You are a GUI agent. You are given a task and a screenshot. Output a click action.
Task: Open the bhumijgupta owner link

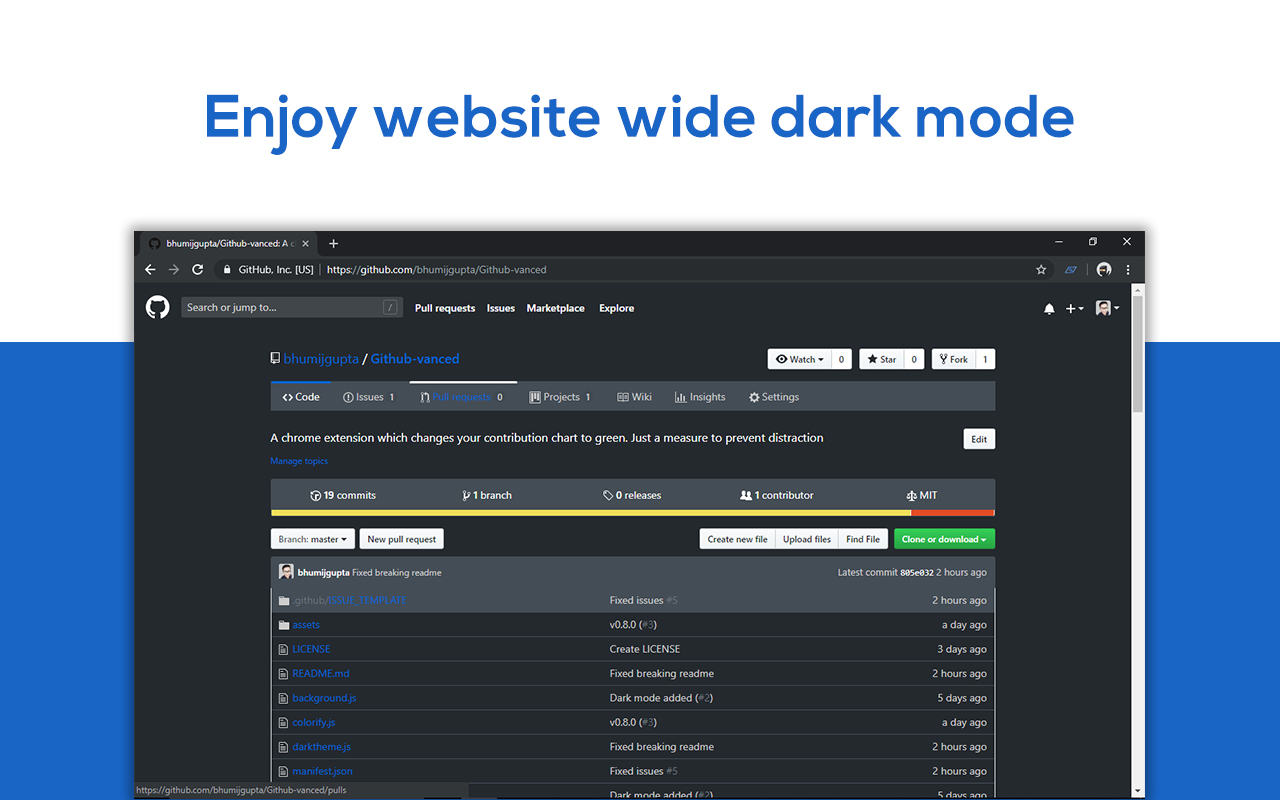click(321, 359)
